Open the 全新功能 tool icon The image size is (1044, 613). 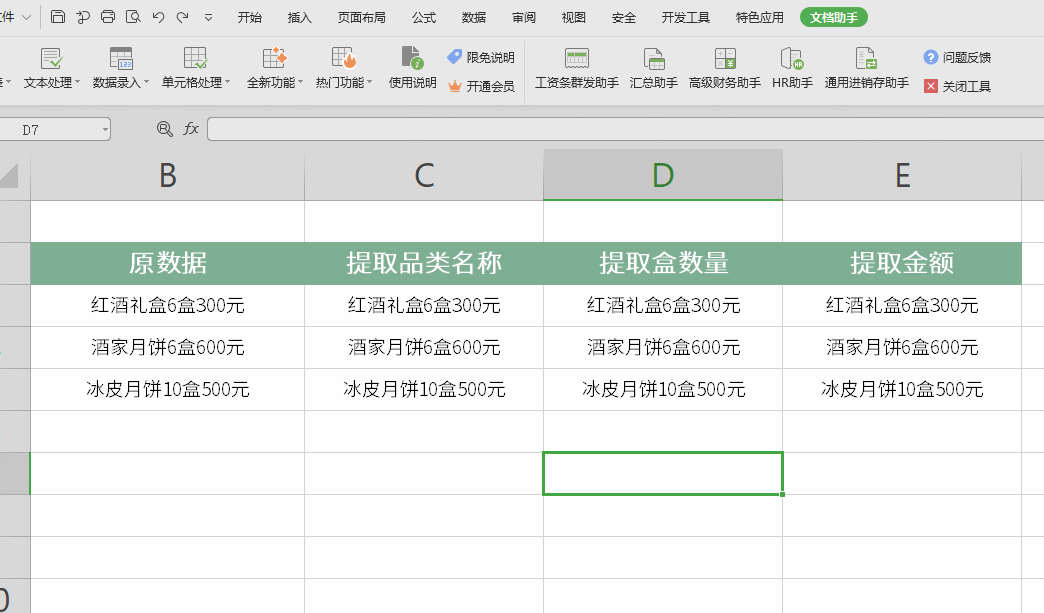pos(274,59)
